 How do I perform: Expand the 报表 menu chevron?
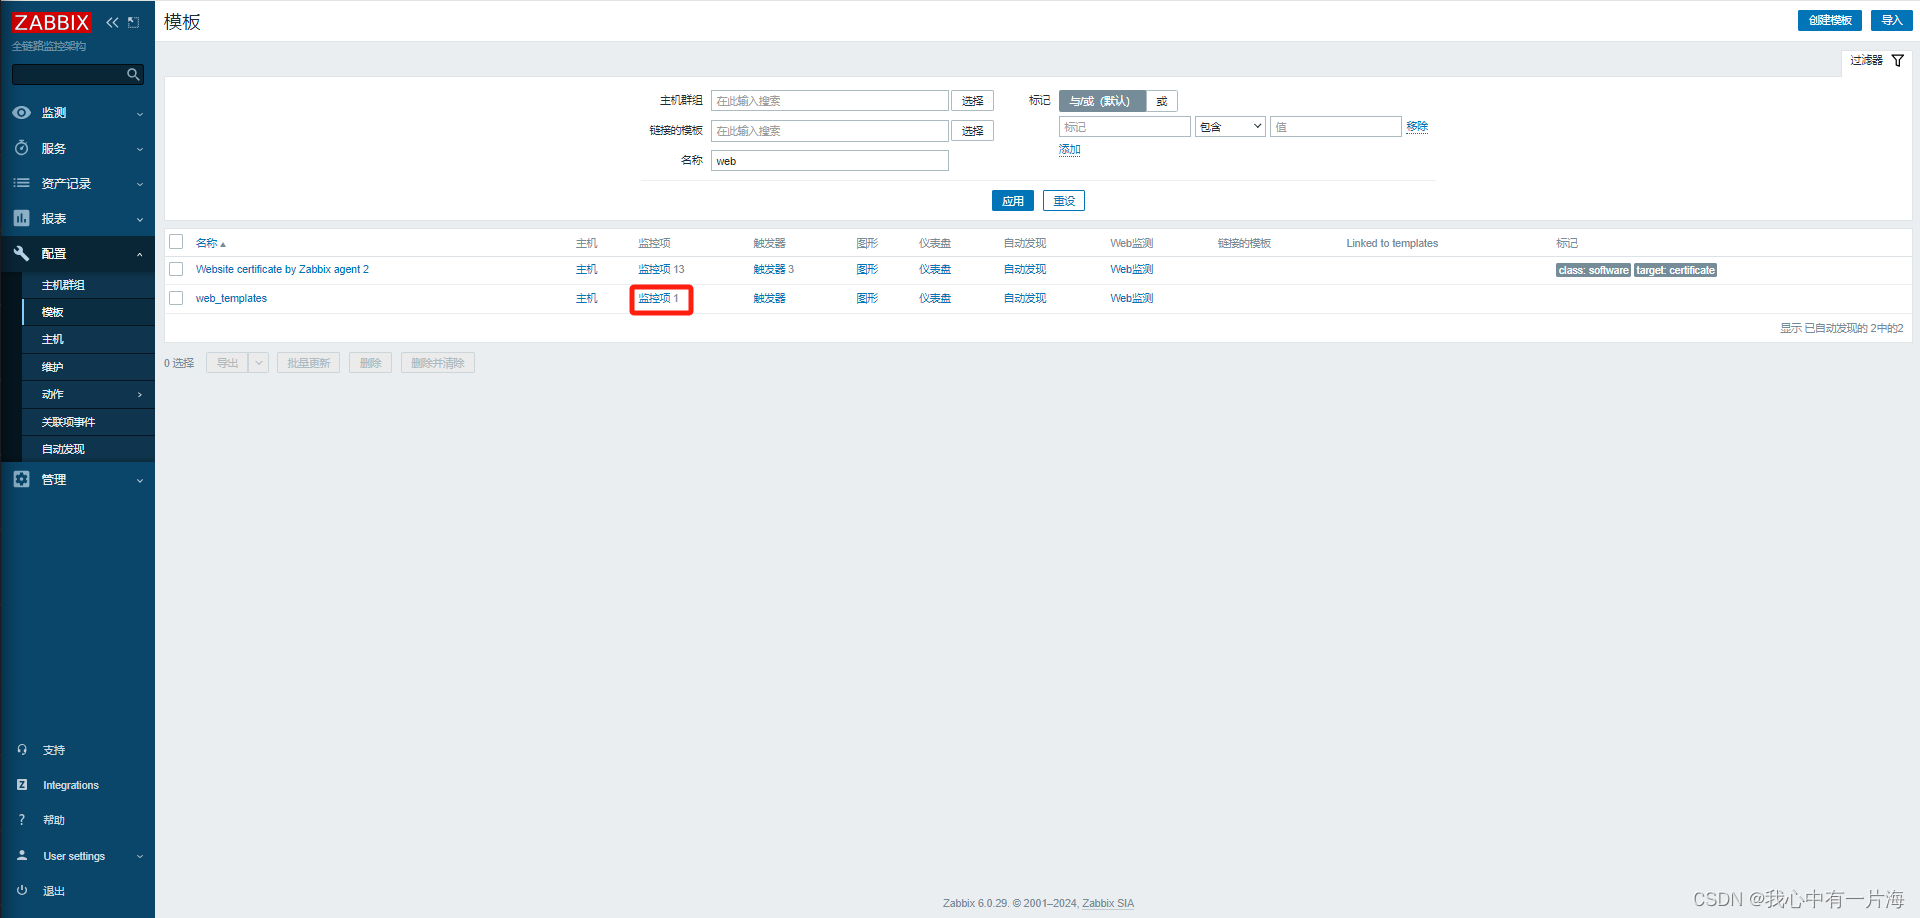139,219
